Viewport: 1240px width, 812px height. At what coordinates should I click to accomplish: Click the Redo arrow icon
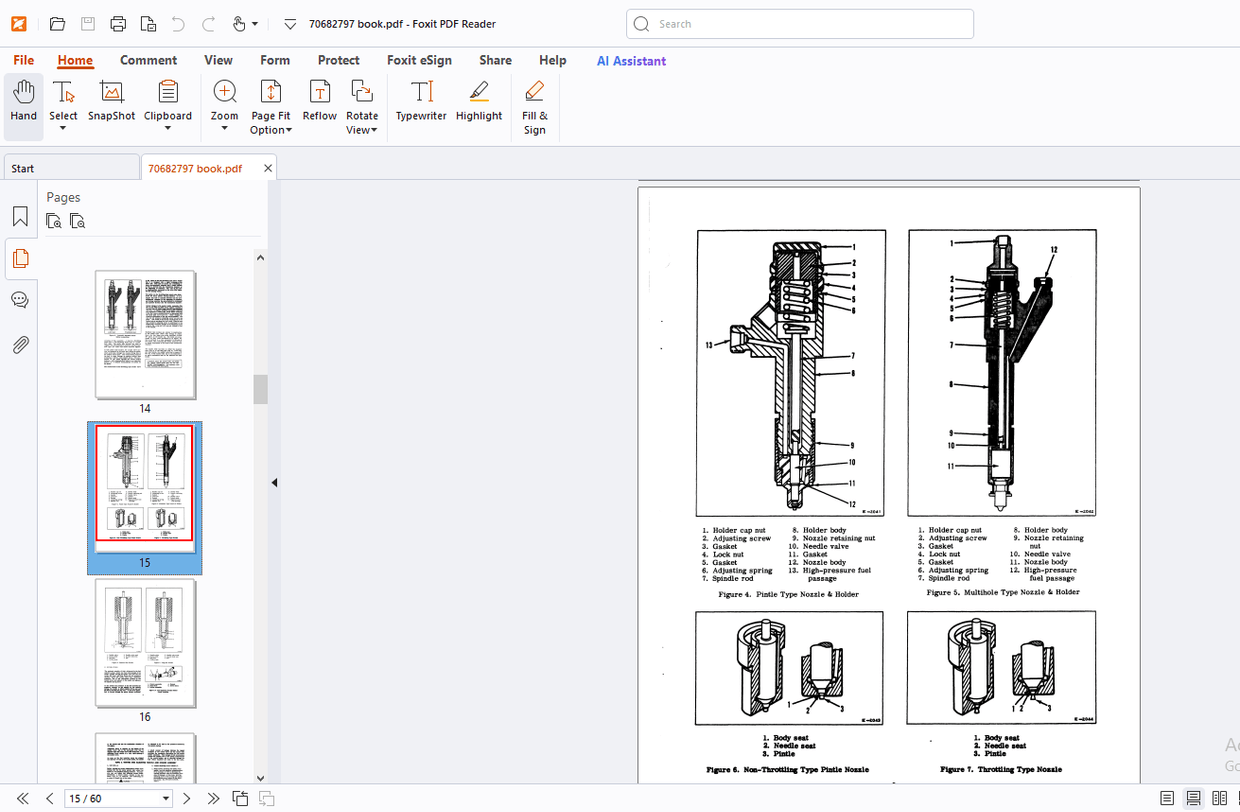(x=208, y=24)
